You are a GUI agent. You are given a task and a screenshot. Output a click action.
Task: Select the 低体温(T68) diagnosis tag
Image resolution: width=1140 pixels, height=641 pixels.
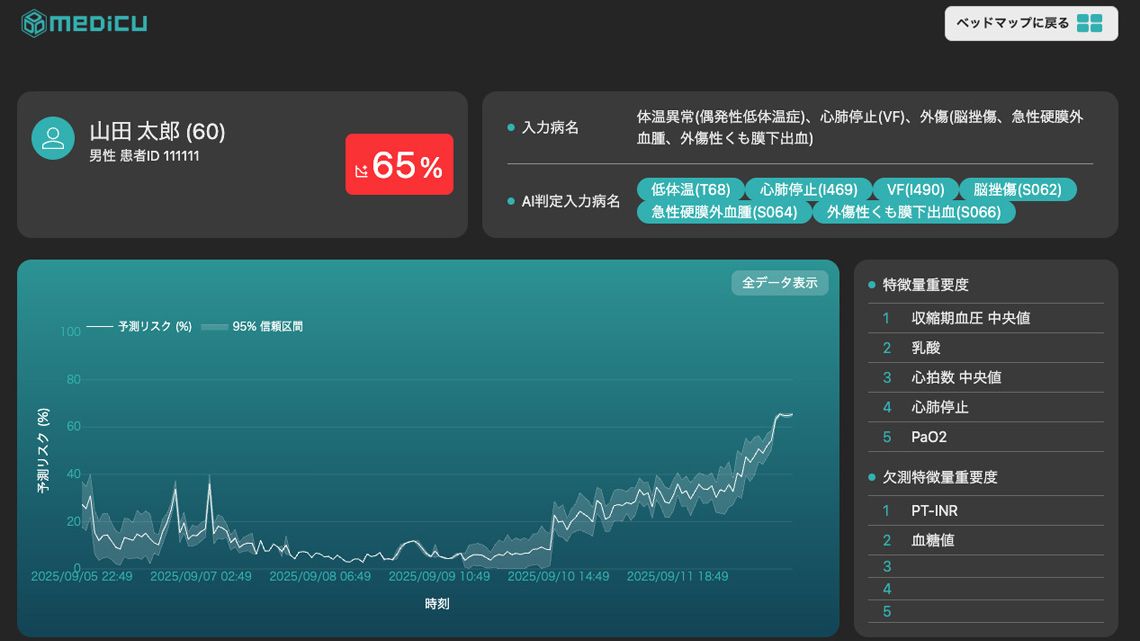click(x=690, y=189)
